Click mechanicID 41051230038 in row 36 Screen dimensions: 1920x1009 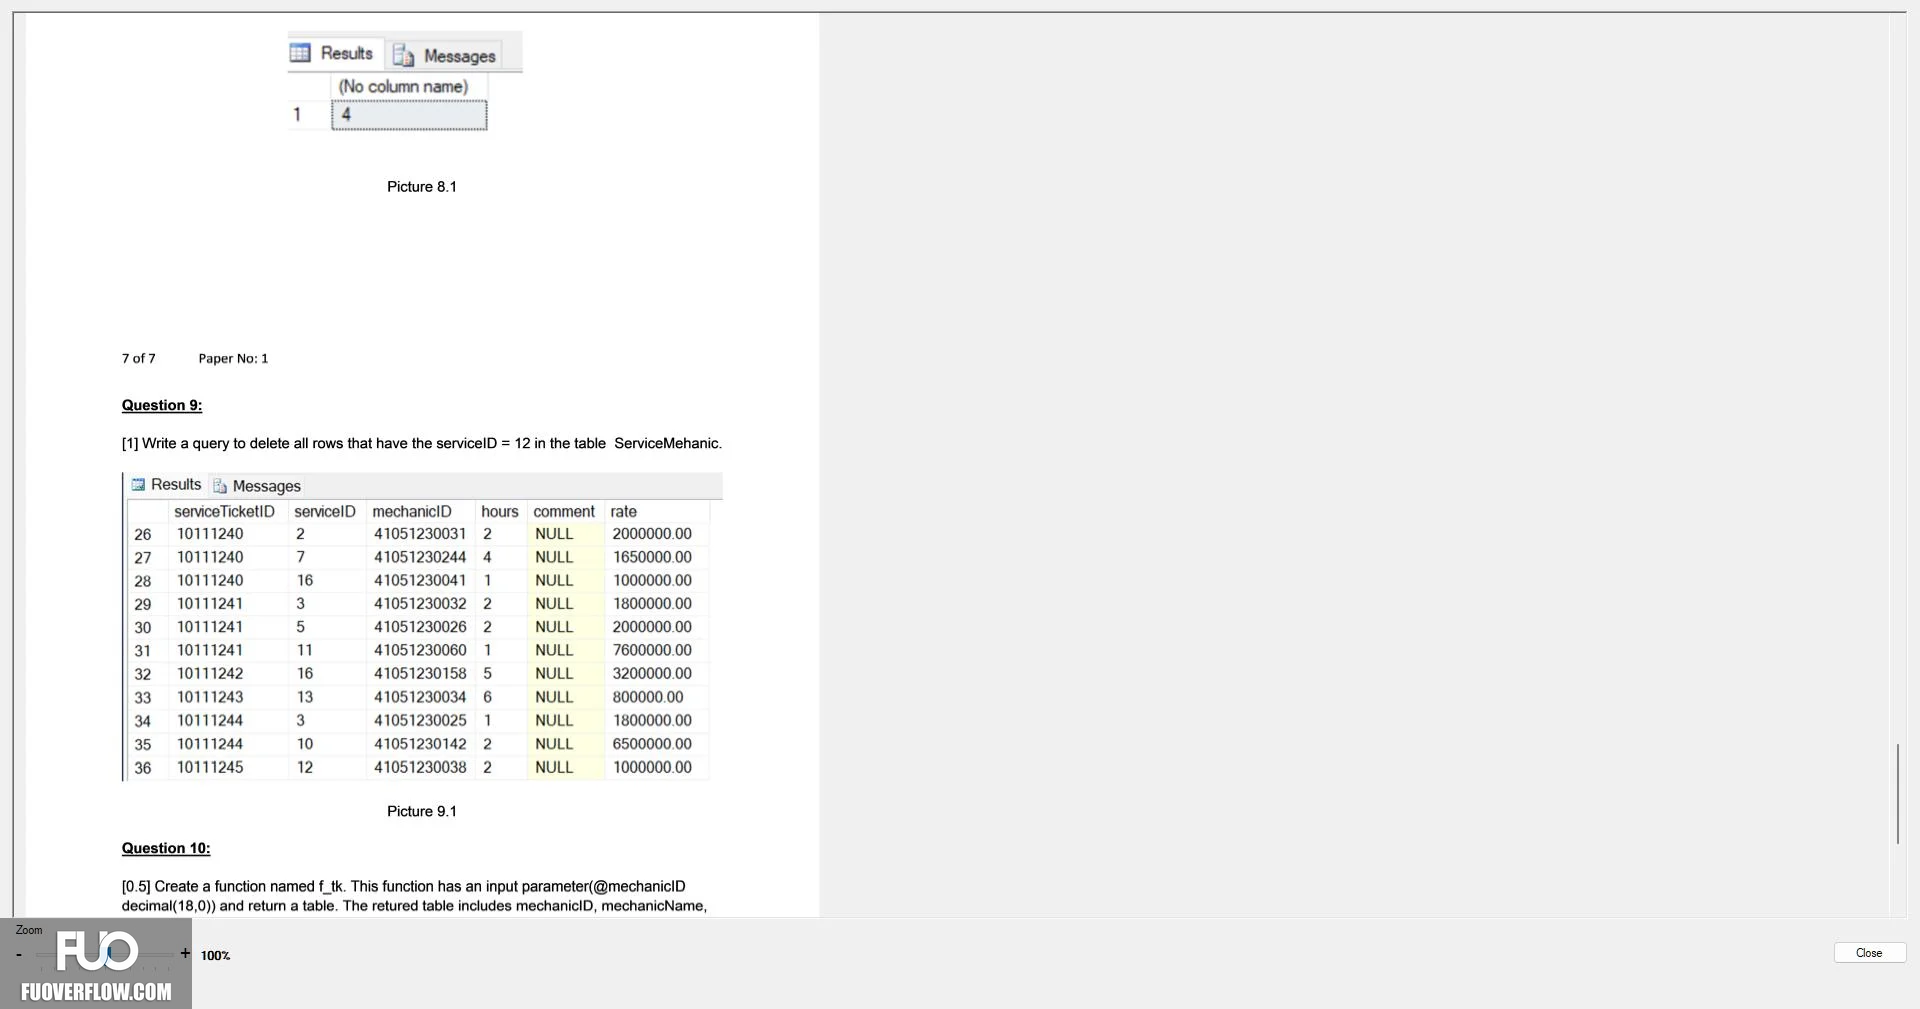(x=420, y=768)
